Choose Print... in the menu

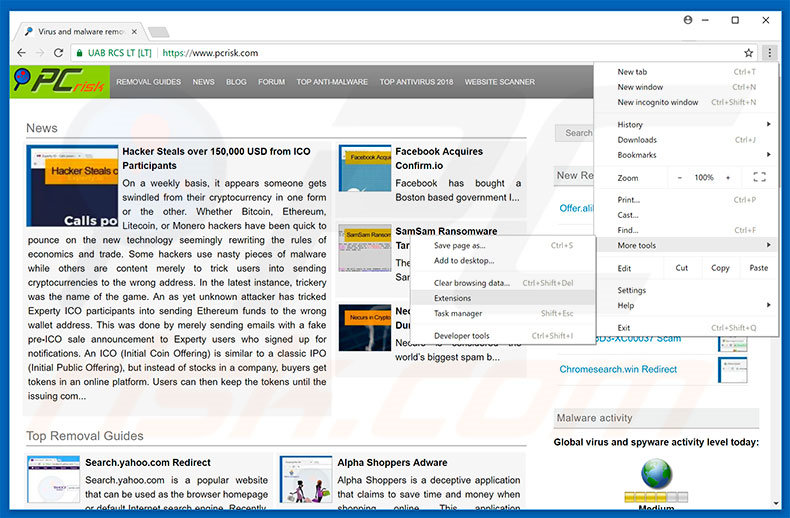pyautogui.click(x=686, y=200)
